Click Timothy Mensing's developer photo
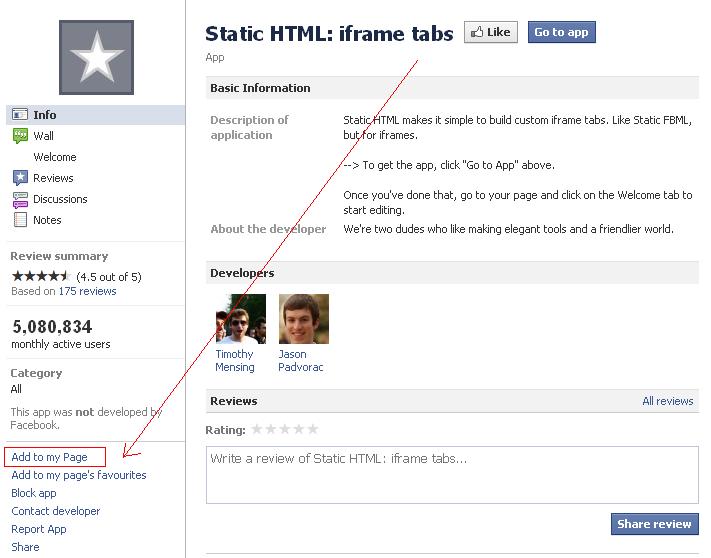The width and height of the screenshot is (711, 558). coord(241,319)
